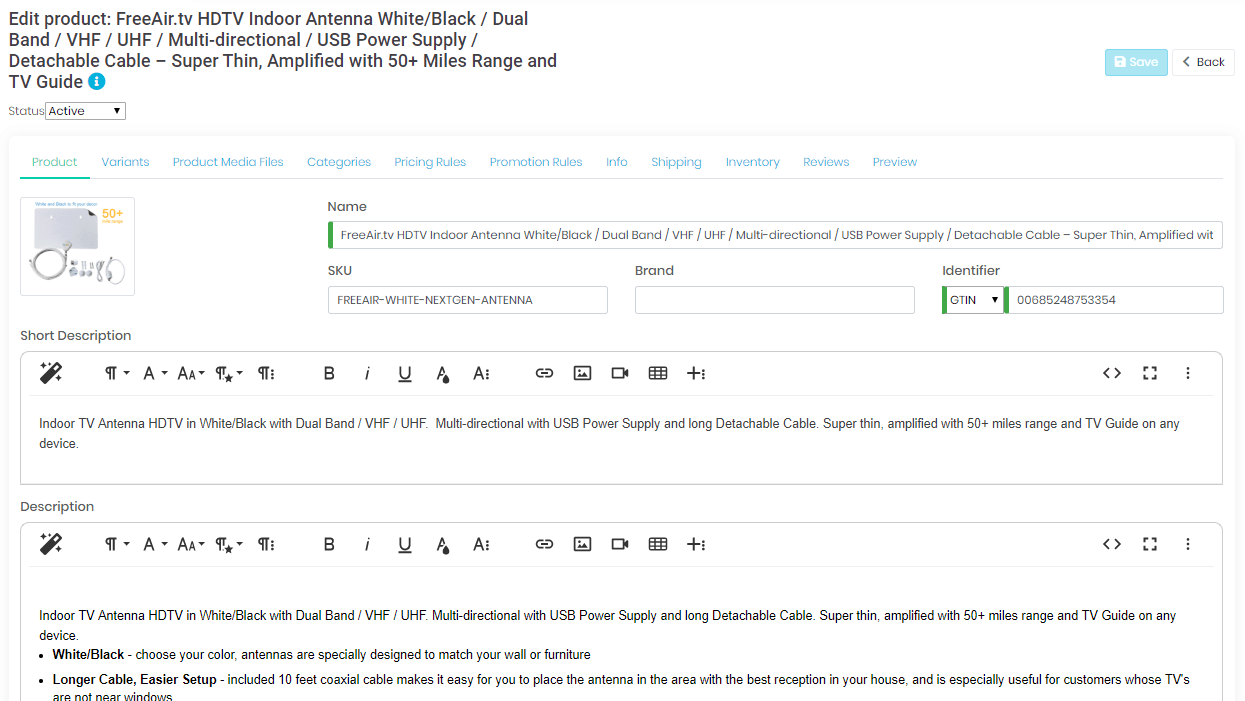
Task: Switch to the Product Media Files tab
Action: coord(228,162)
